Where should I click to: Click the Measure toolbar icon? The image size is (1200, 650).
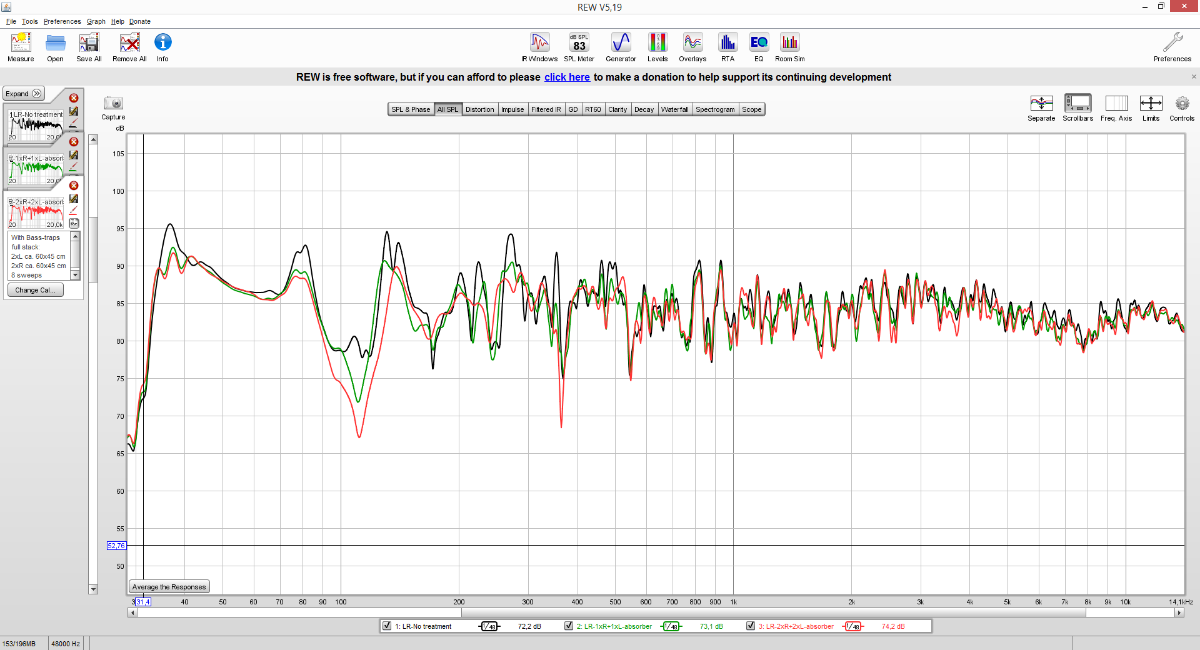(20, 43)
